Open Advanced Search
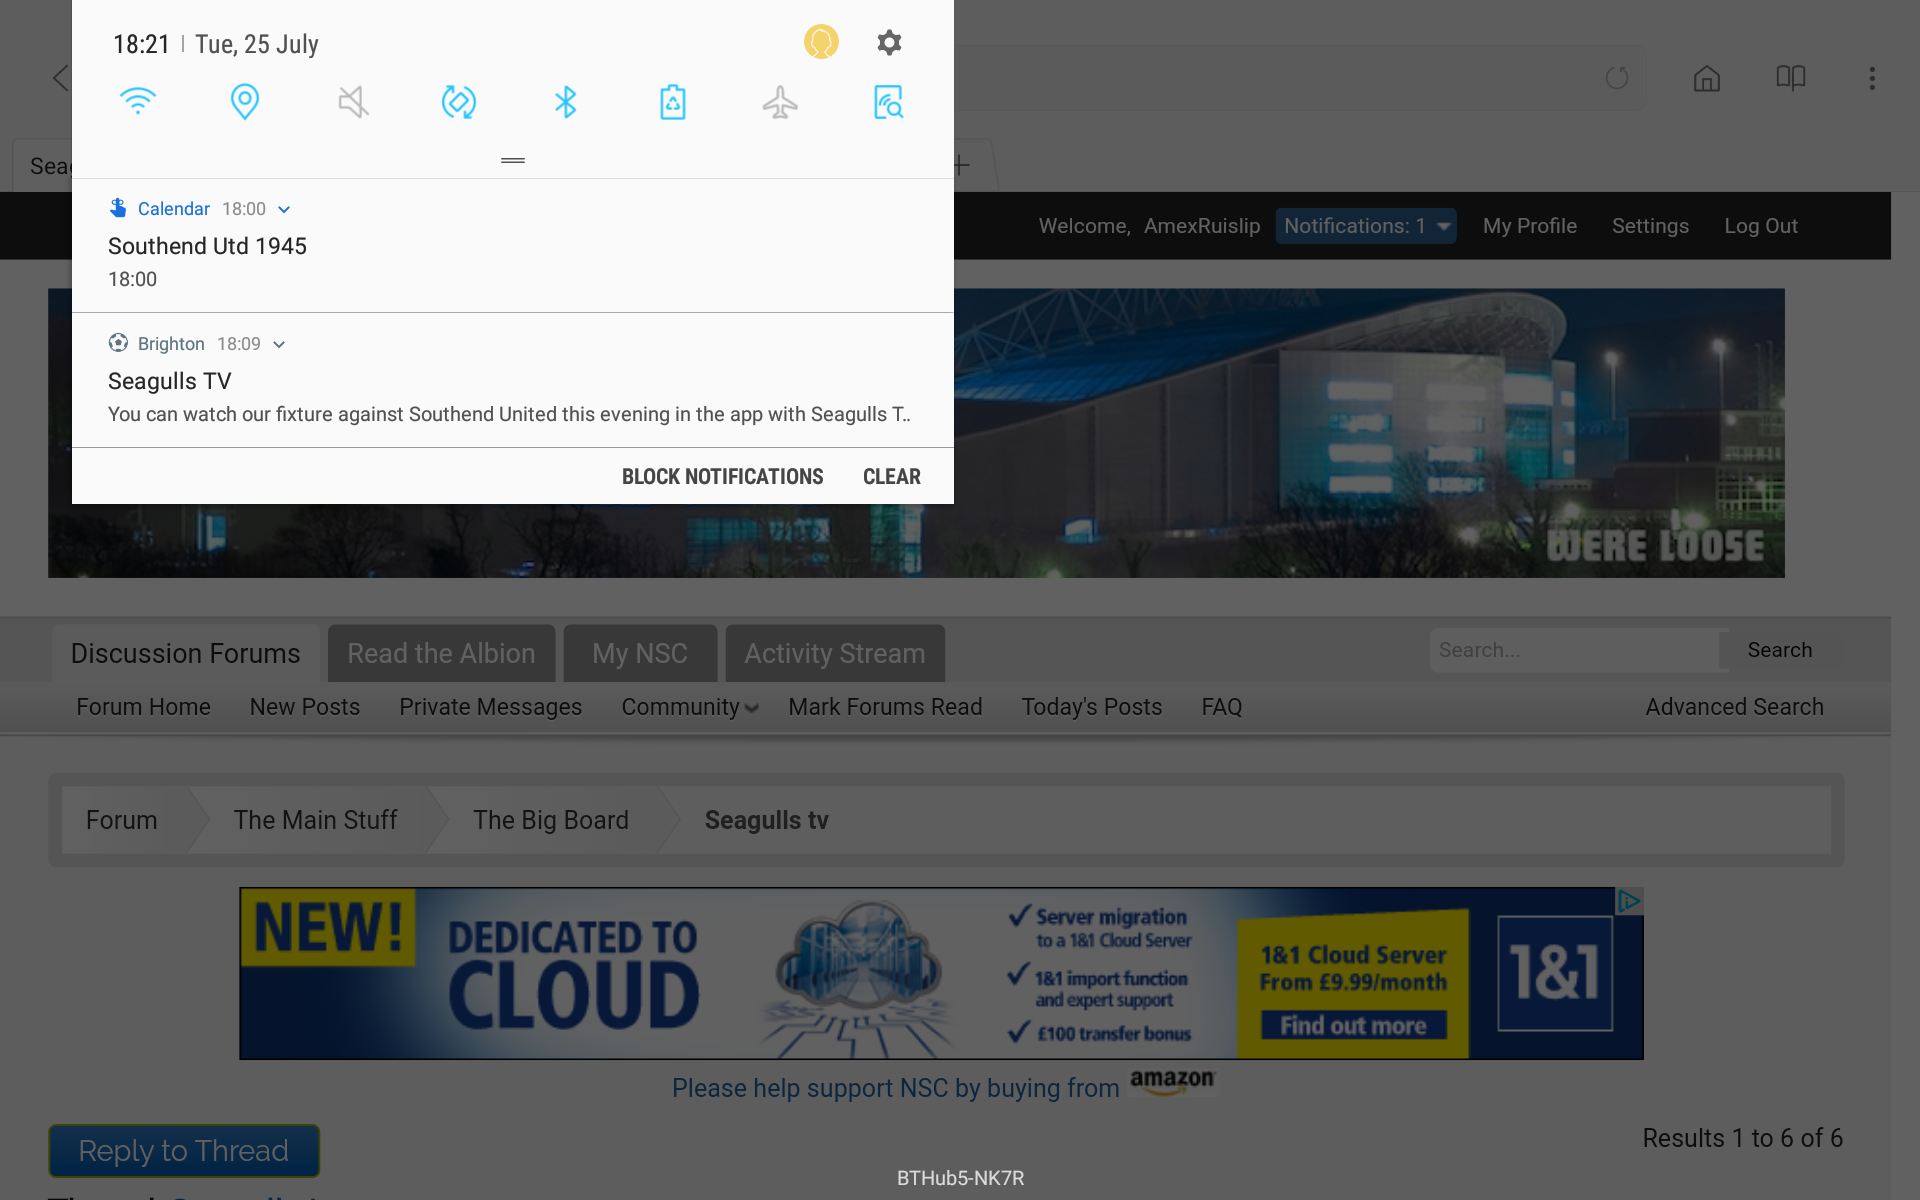This screenshot has width=1920, height=1200. tap(1734, 707)
